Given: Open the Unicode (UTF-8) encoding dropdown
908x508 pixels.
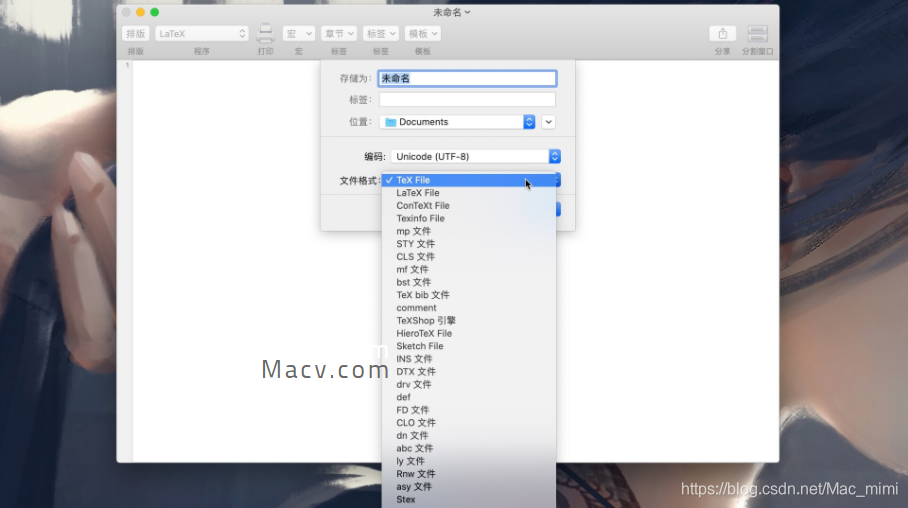Looking at the screenshot, I should pos(475,156).
